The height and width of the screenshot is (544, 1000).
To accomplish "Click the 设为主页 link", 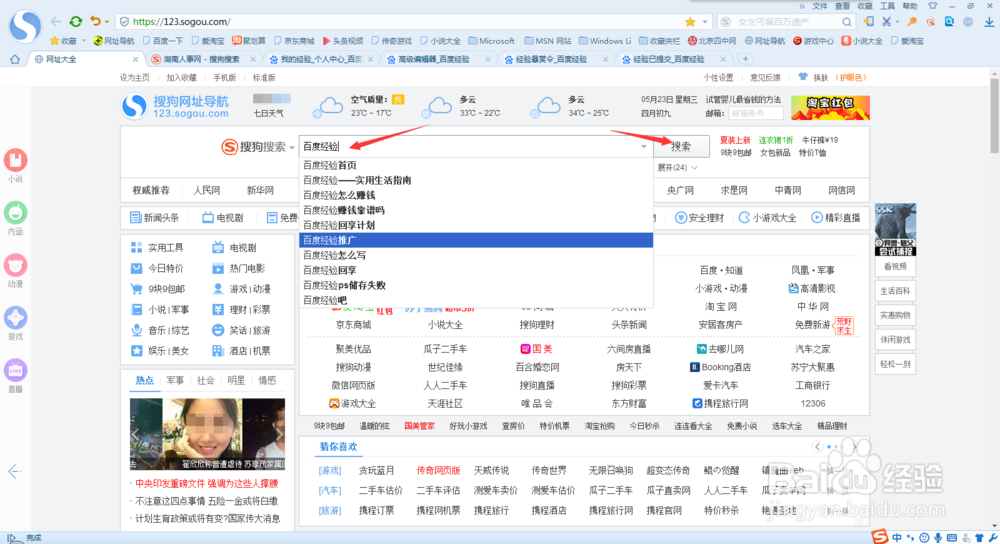I will [x=135, y=78].
